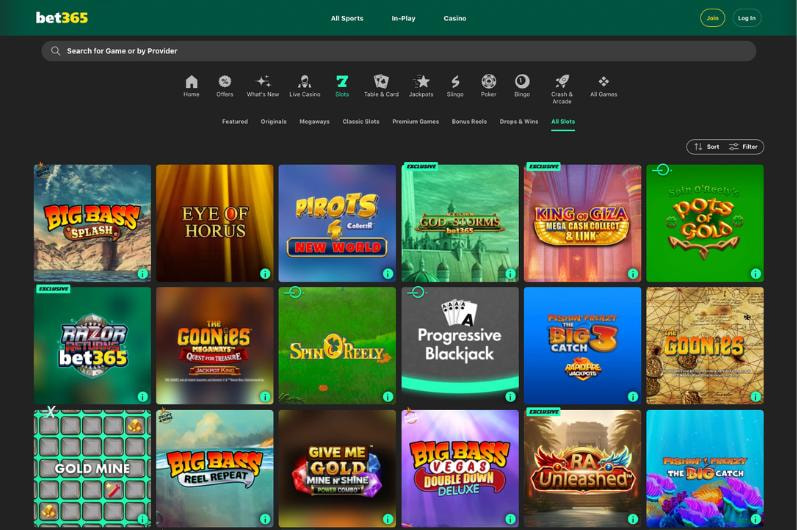Go to All Sports
Image resolution: width=797 pixels, height=530 pixels.
pos(347,18)
